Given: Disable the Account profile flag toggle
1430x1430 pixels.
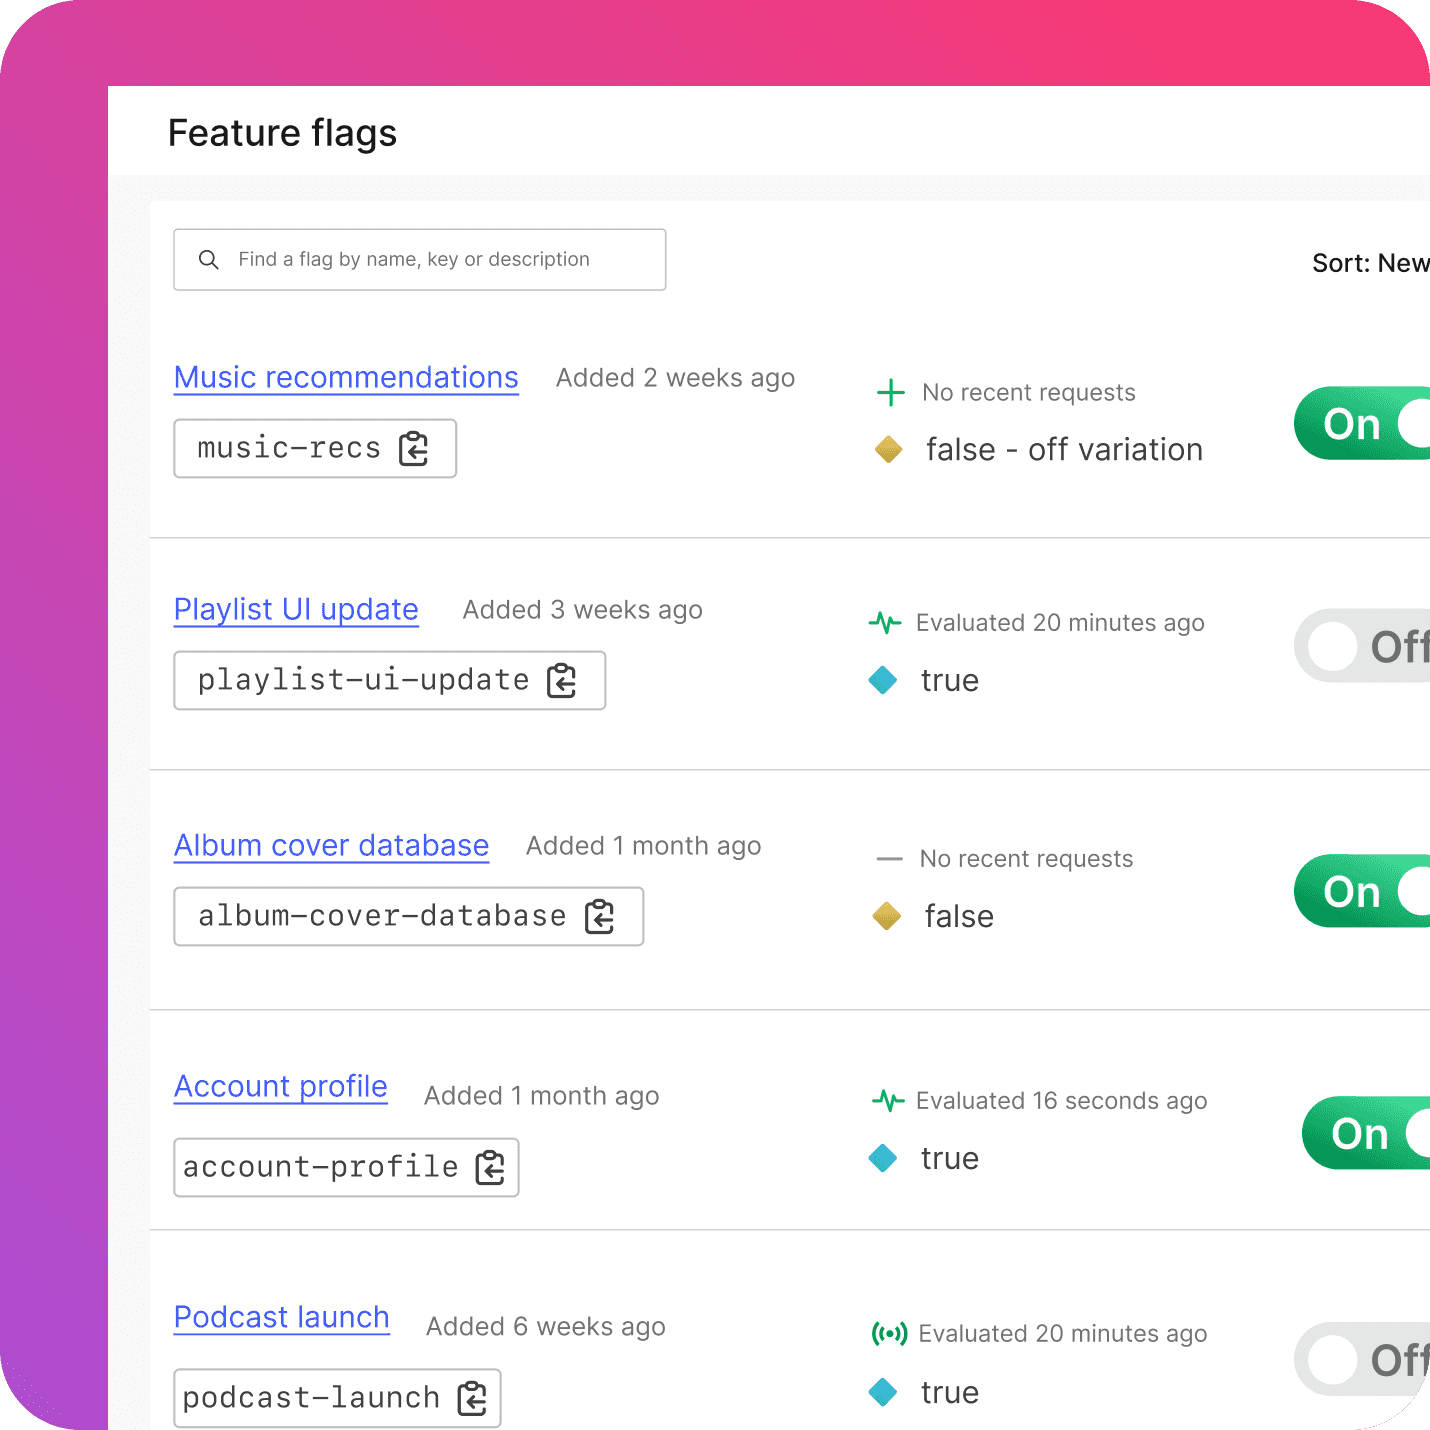Looking at the screenshot, I should click(x=1366, y=1133).
